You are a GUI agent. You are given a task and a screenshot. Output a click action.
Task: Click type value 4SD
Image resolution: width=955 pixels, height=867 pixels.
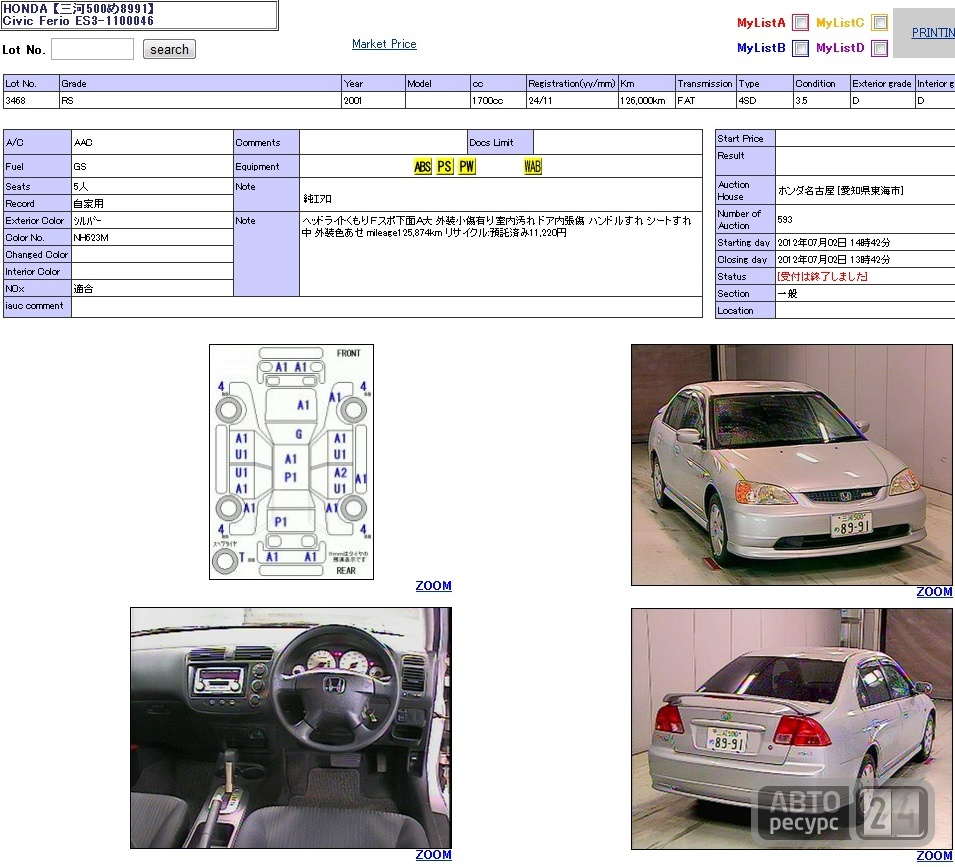point(747,100)
